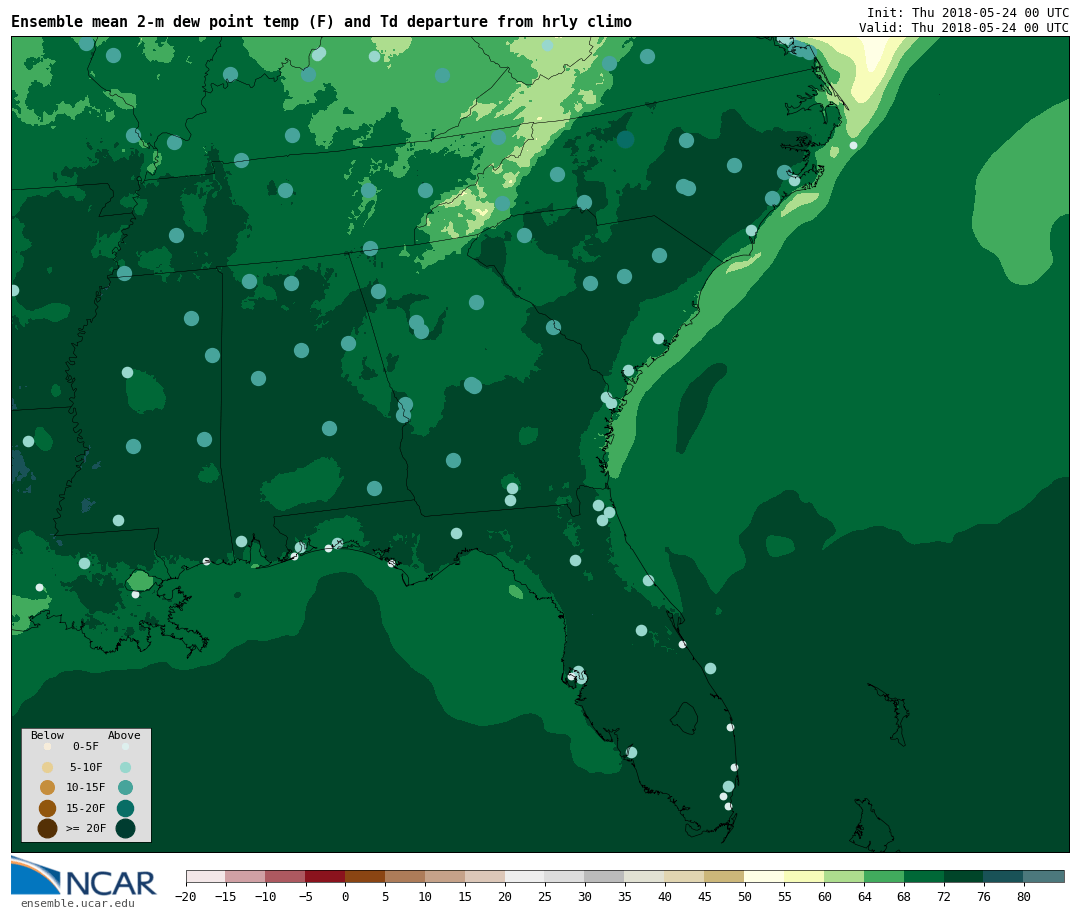Click the Below 5-10F legend circle
1080x915 pixels.
coord(48,768)
